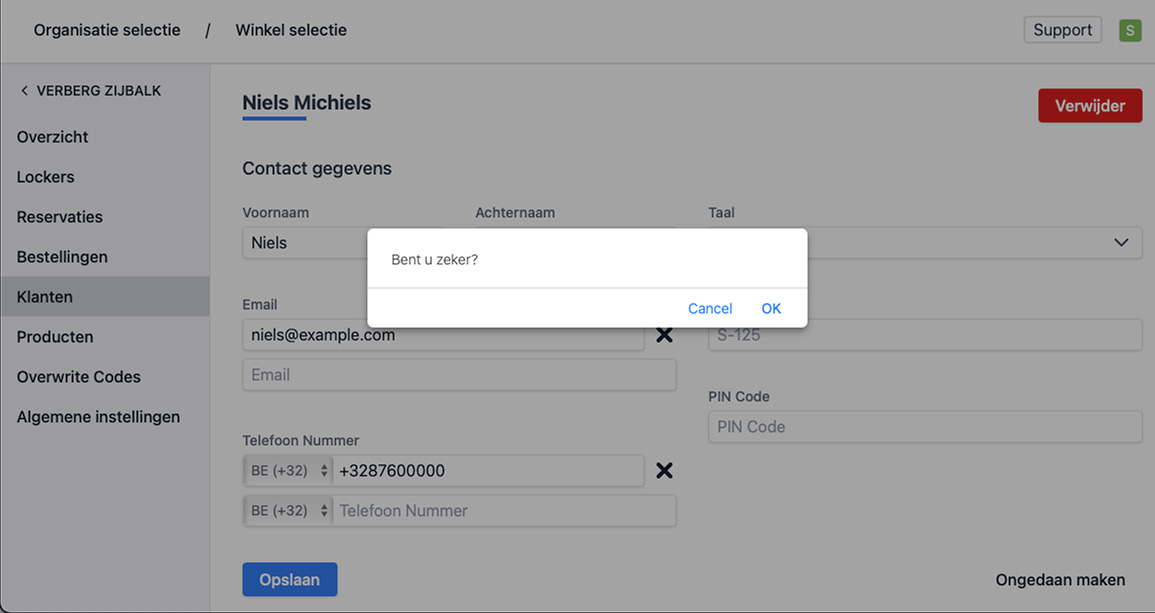Select Producten in the sidebar
This screenshot has width=1155, height=613.
click(55, 337)
